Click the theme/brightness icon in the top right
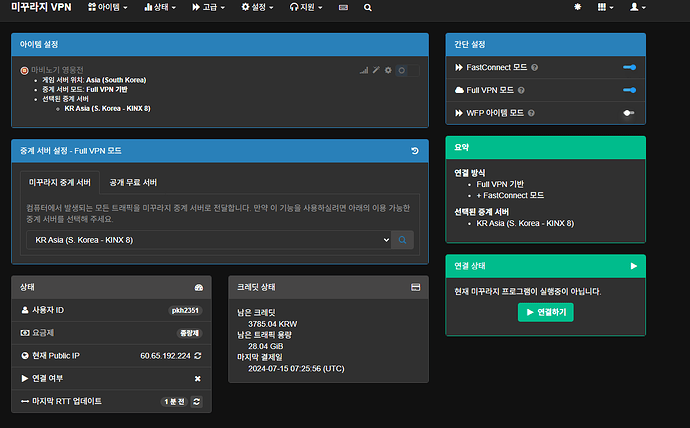Screen dimensions: 690x428 point(577,7)
